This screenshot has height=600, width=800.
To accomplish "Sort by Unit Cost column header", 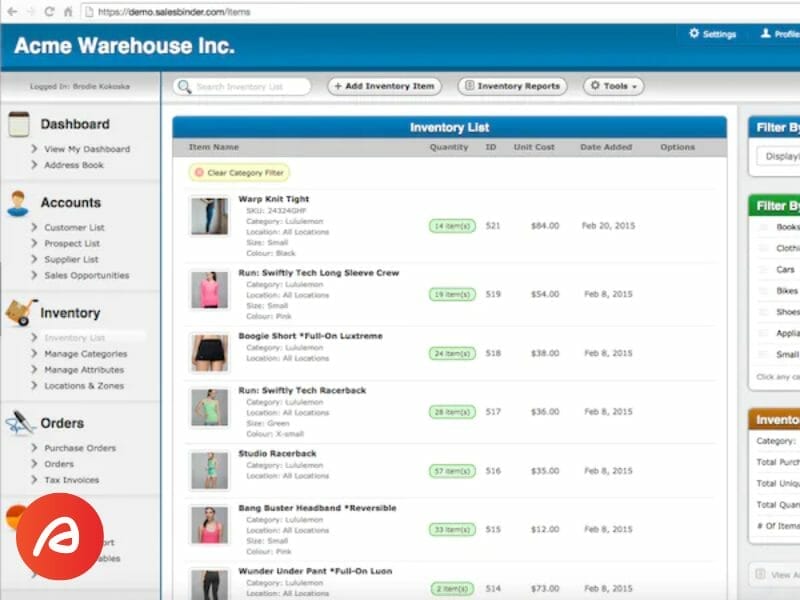I will coord(534,147).
